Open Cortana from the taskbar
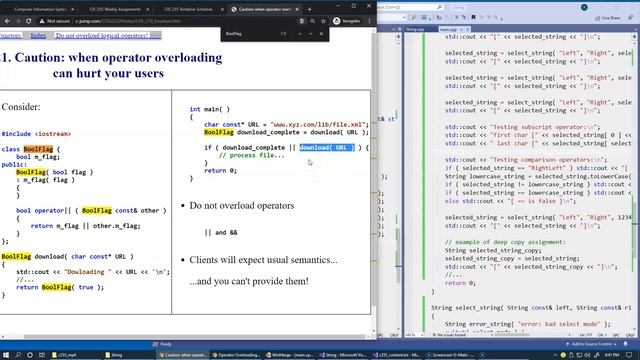The height and width of the screenshot is (360, 640). coord(30,355)
